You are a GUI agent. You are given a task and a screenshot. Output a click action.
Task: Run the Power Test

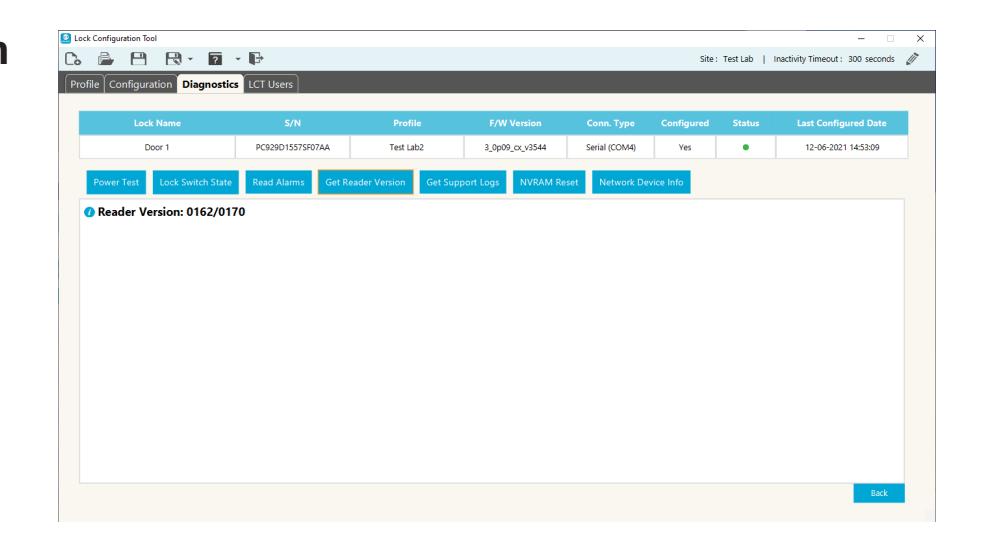tap(116, 182)
